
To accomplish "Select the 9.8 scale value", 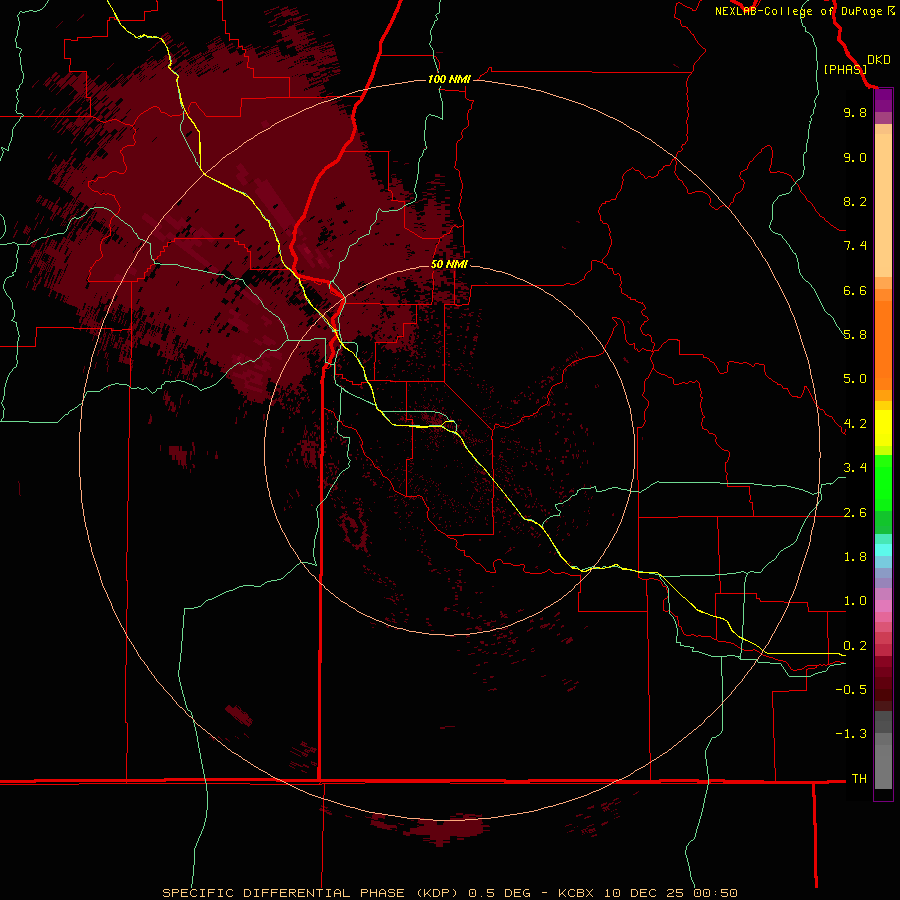I will point(855,112).
